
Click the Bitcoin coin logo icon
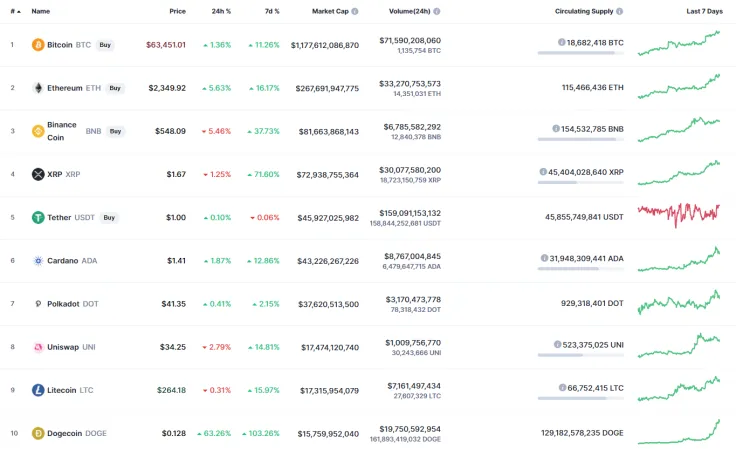(38, 45)
